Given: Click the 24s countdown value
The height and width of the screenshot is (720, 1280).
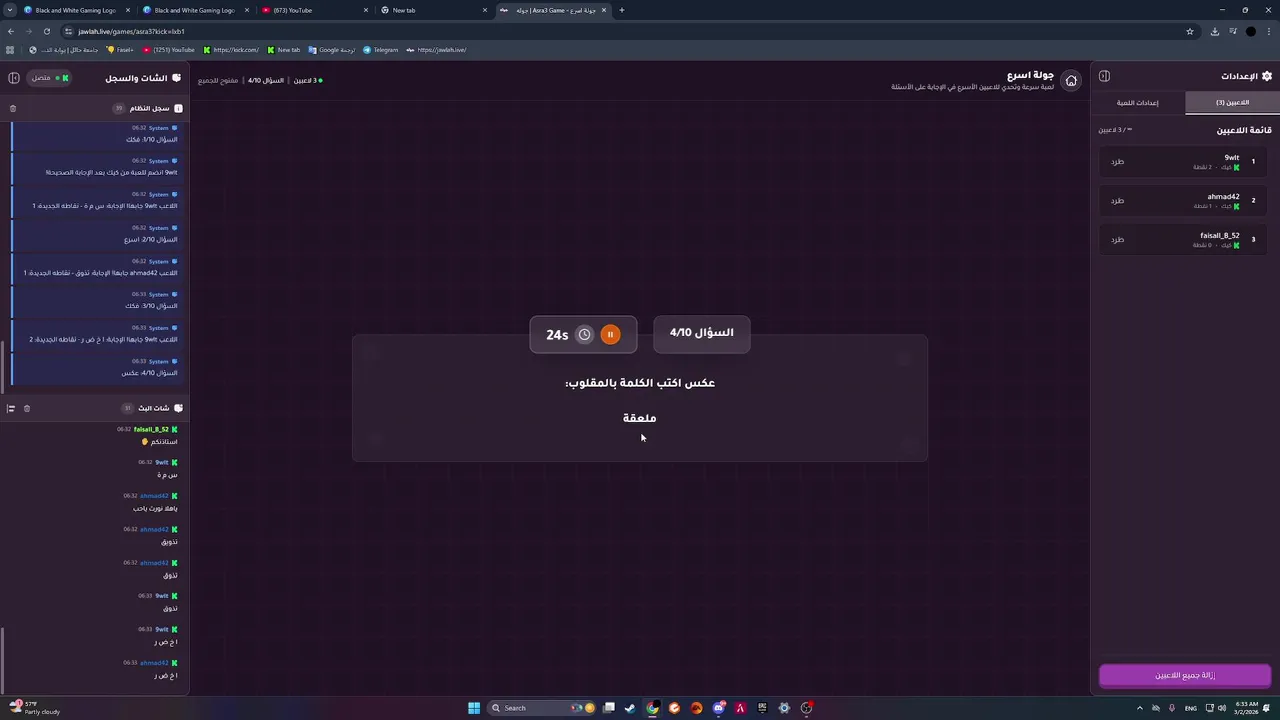Looking at the screenshot, I should (557, 335).
